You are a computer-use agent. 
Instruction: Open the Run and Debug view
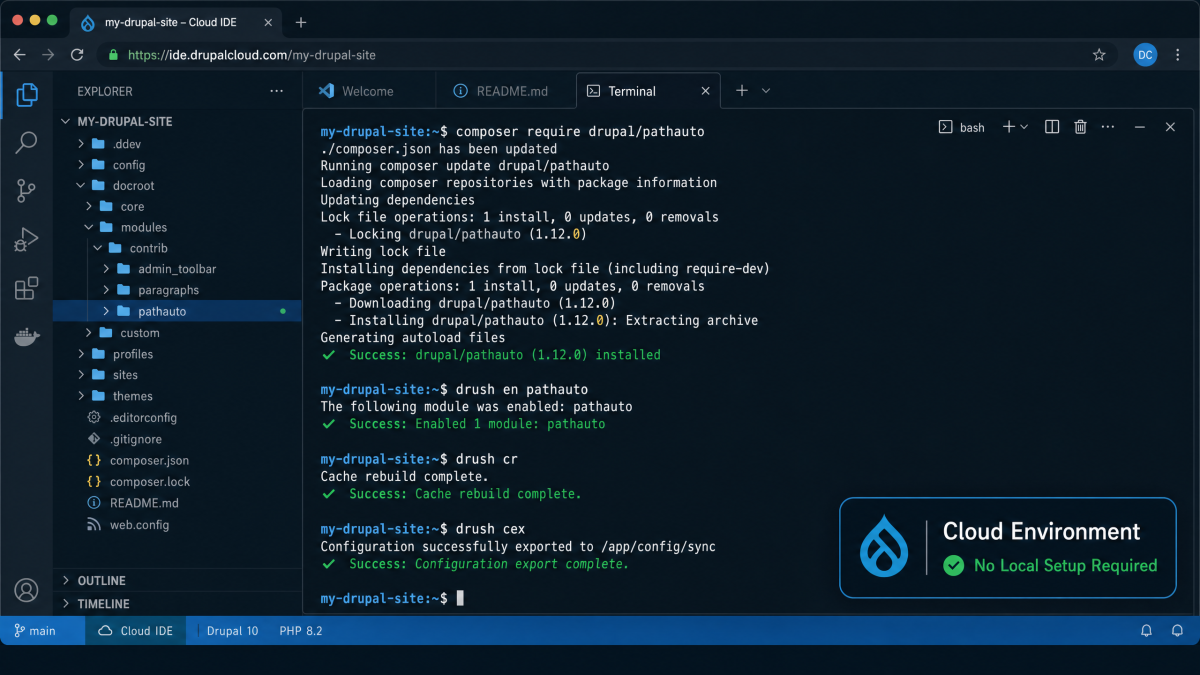pos(27,240)
